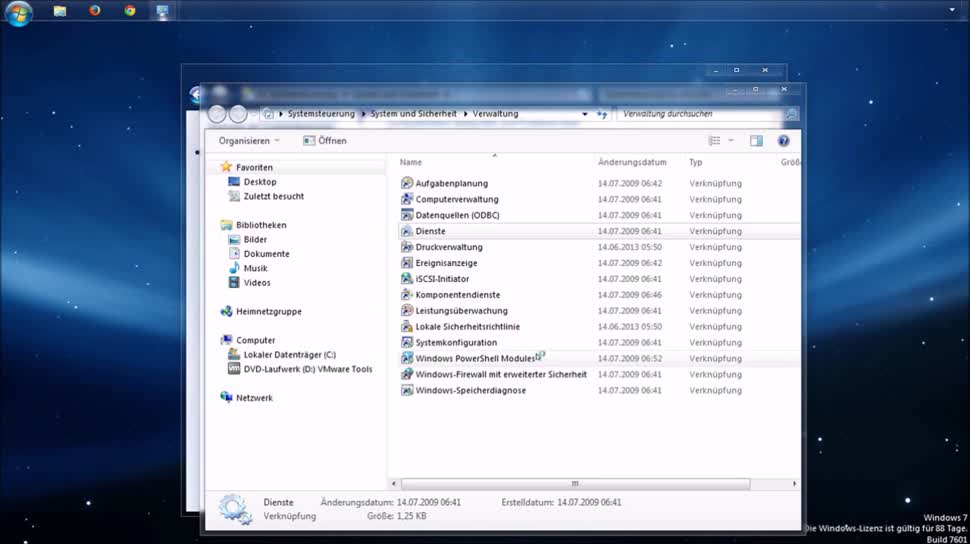Click the change view icon
Viewport: 970px width, 544px height.
point(715,141)
